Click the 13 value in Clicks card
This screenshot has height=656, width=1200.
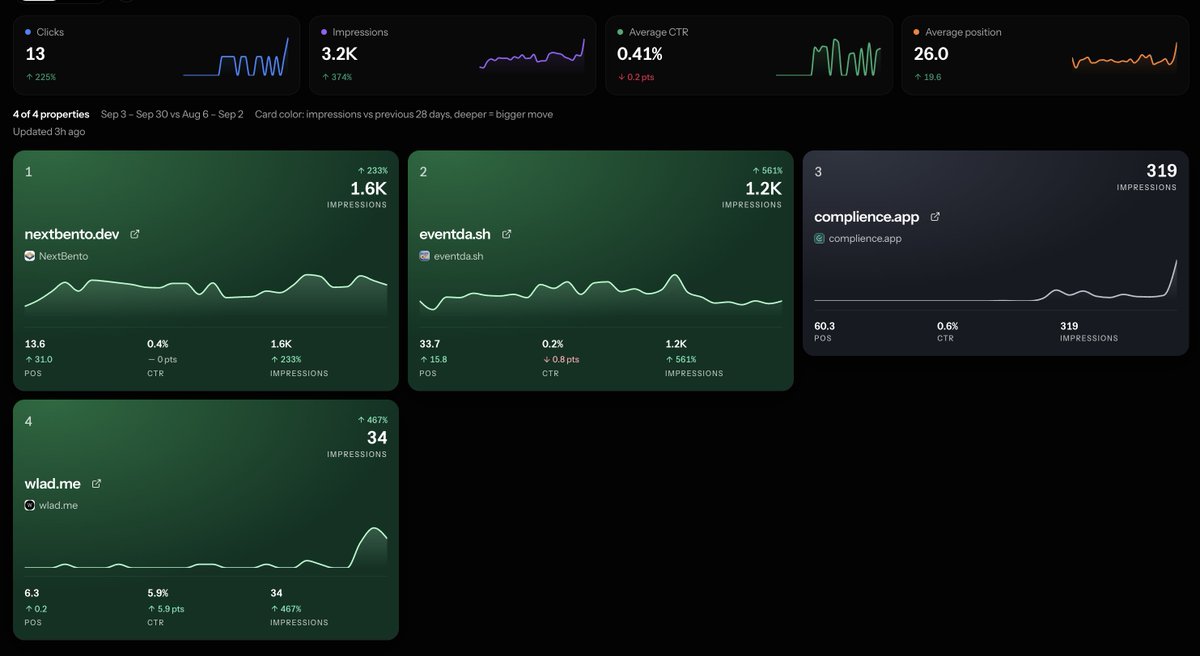(35, 54)
